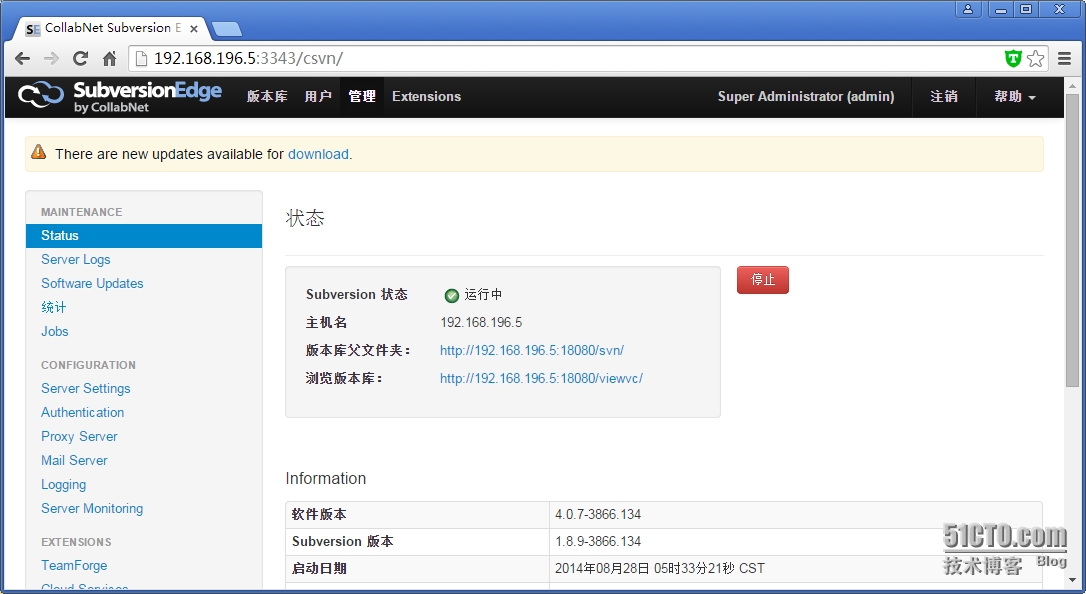The image size is (1086, 594).
Task: Reload the page with the refresh icon
Action: (x=80, y=59)
